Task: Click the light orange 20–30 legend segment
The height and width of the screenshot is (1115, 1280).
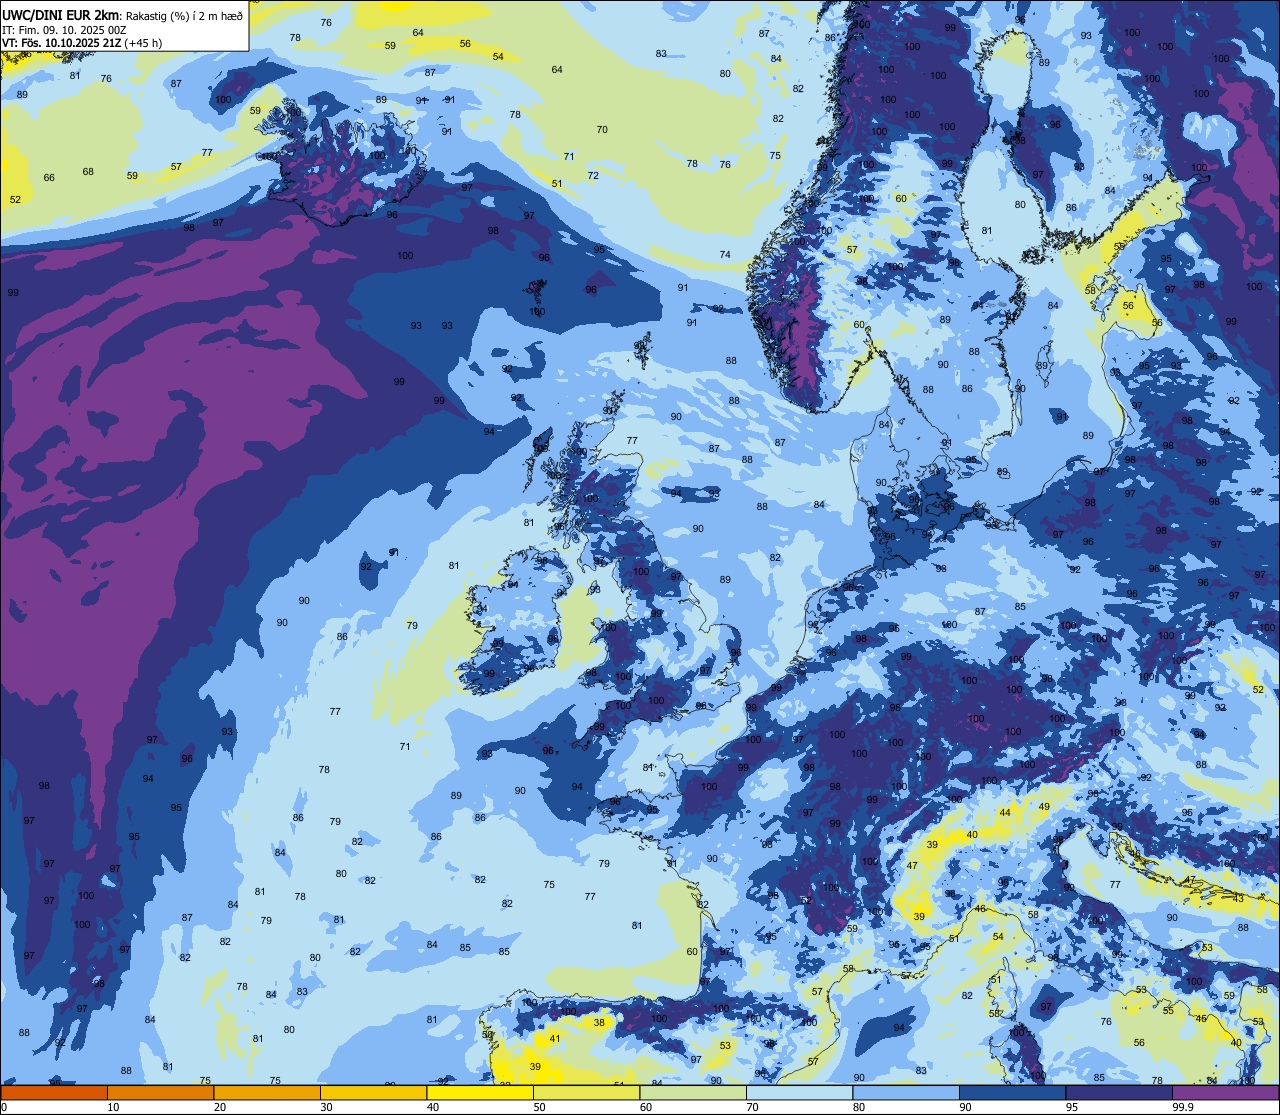Action: click(267, 1092)
